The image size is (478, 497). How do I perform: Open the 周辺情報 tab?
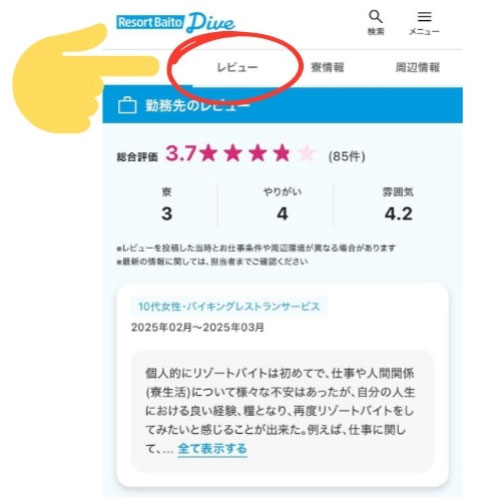[418, 67]
